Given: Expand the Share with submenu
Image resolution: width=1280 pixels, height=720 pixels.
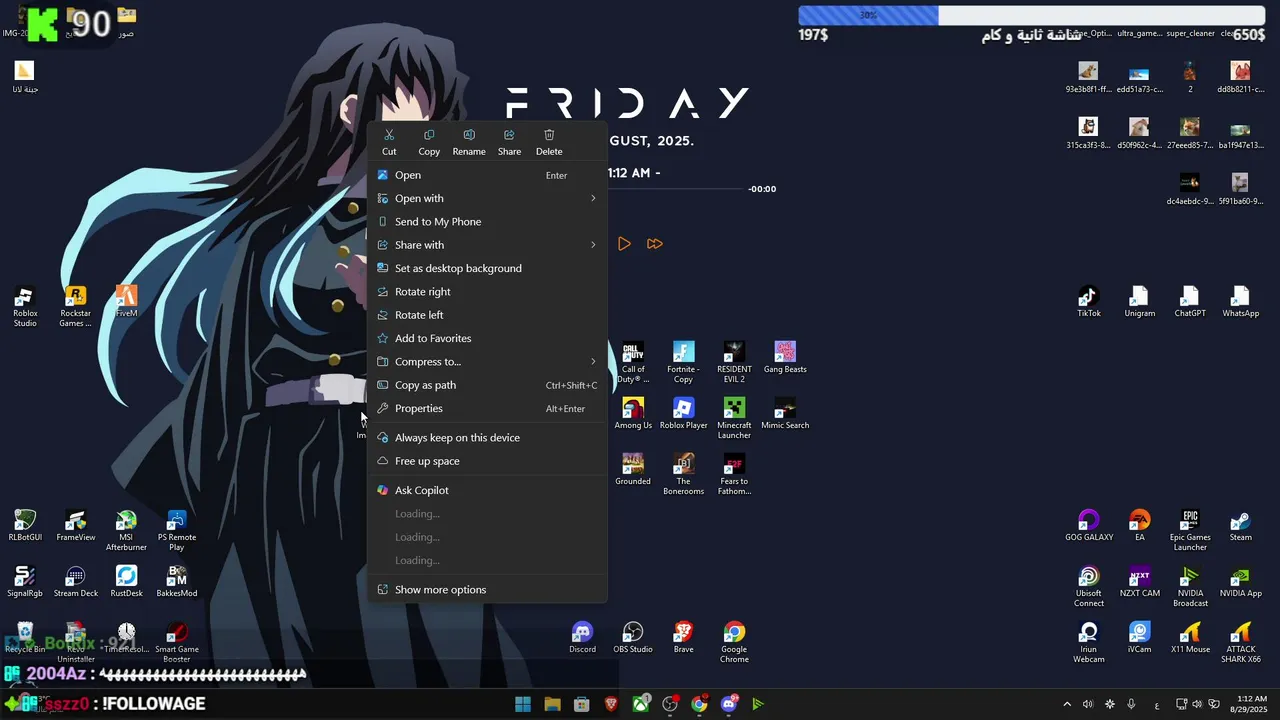Looking at the screenshot, I should 487,245.
